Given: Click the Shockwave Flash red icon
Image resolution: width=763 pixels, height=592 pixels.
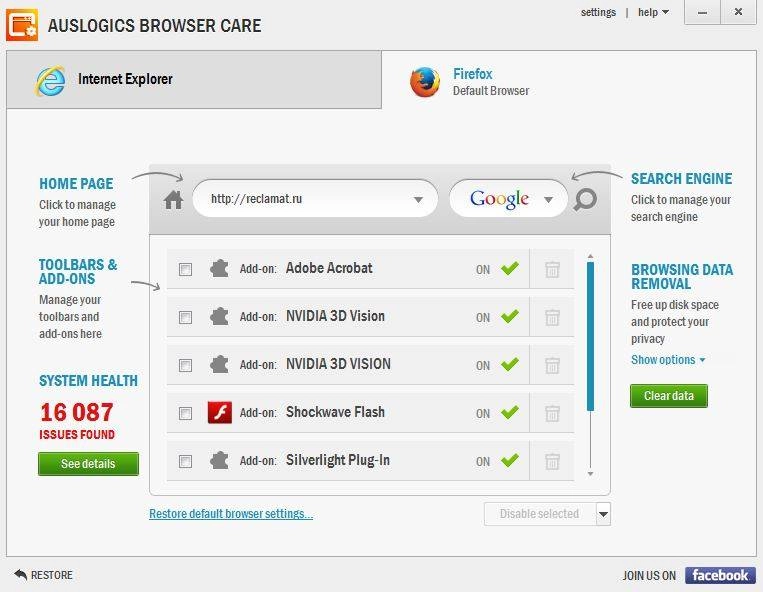Looking at the screenshot, I should tap(219, 413).
